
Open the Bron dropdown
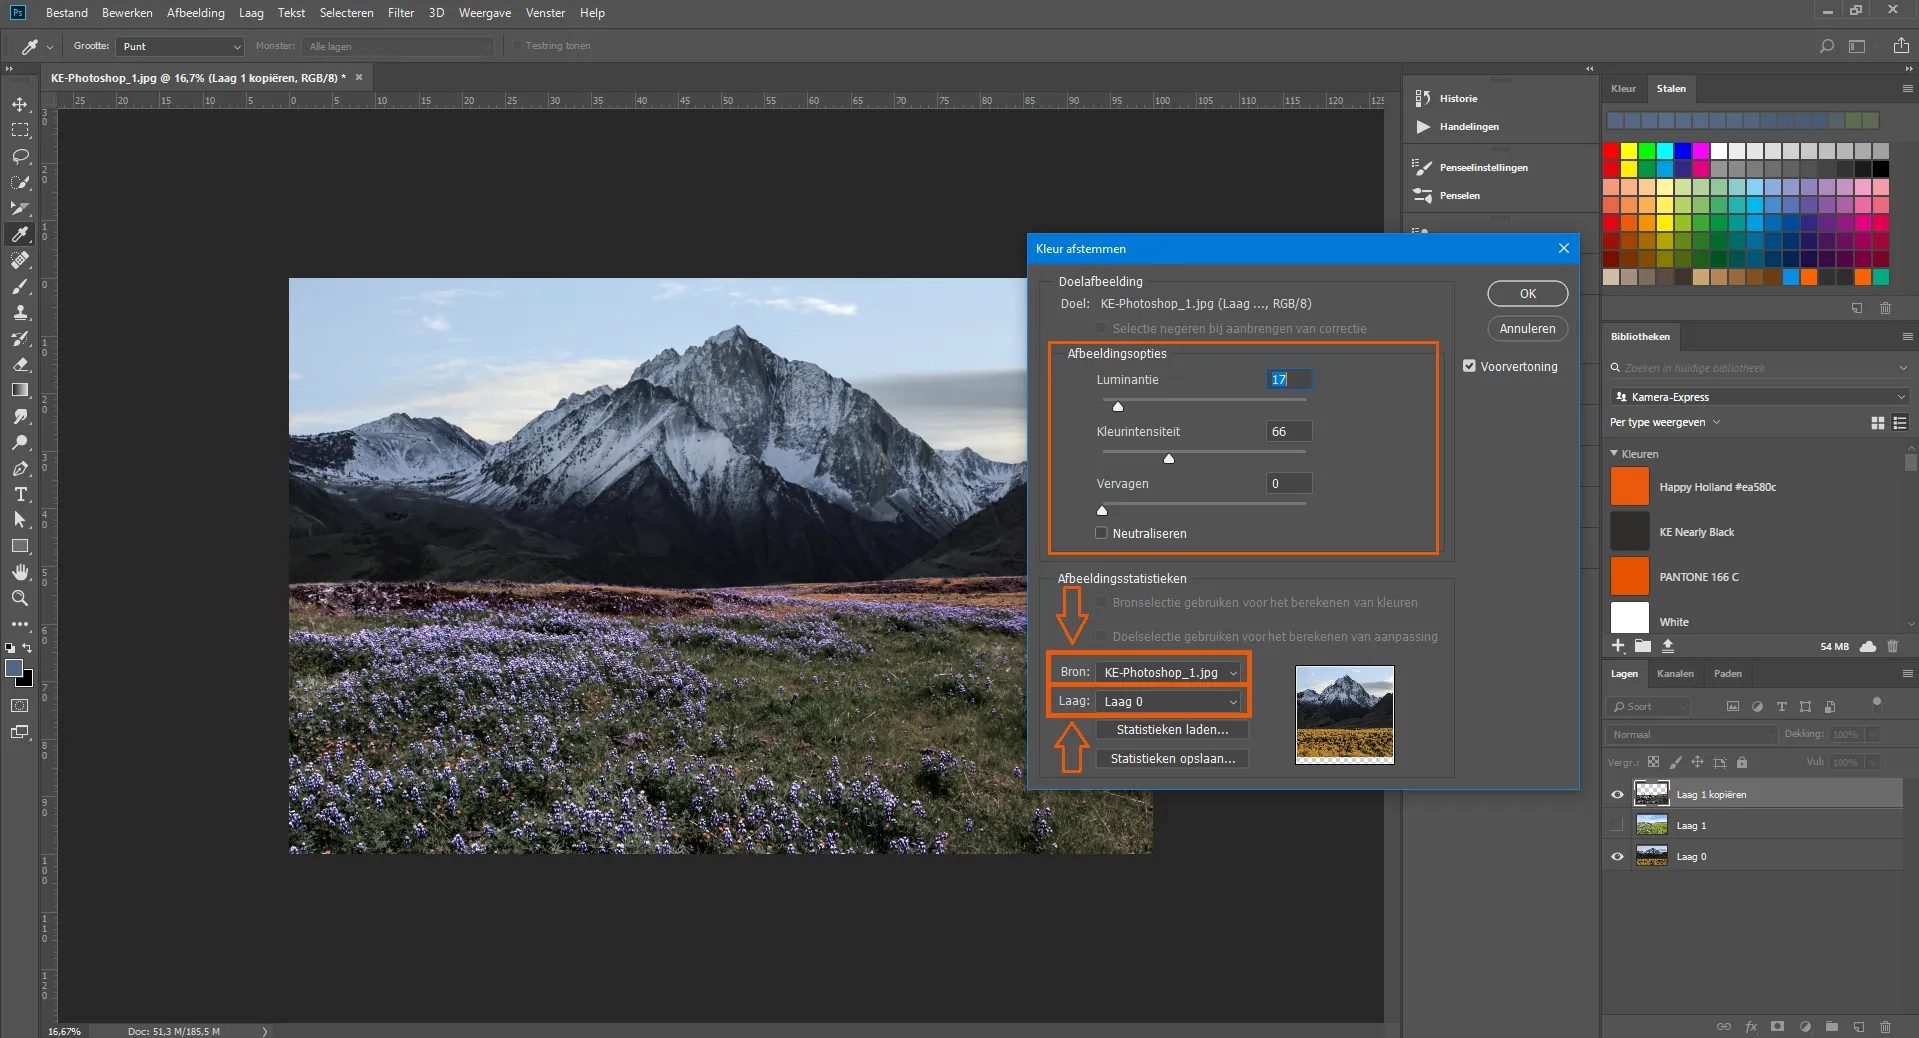[1169, 672]
